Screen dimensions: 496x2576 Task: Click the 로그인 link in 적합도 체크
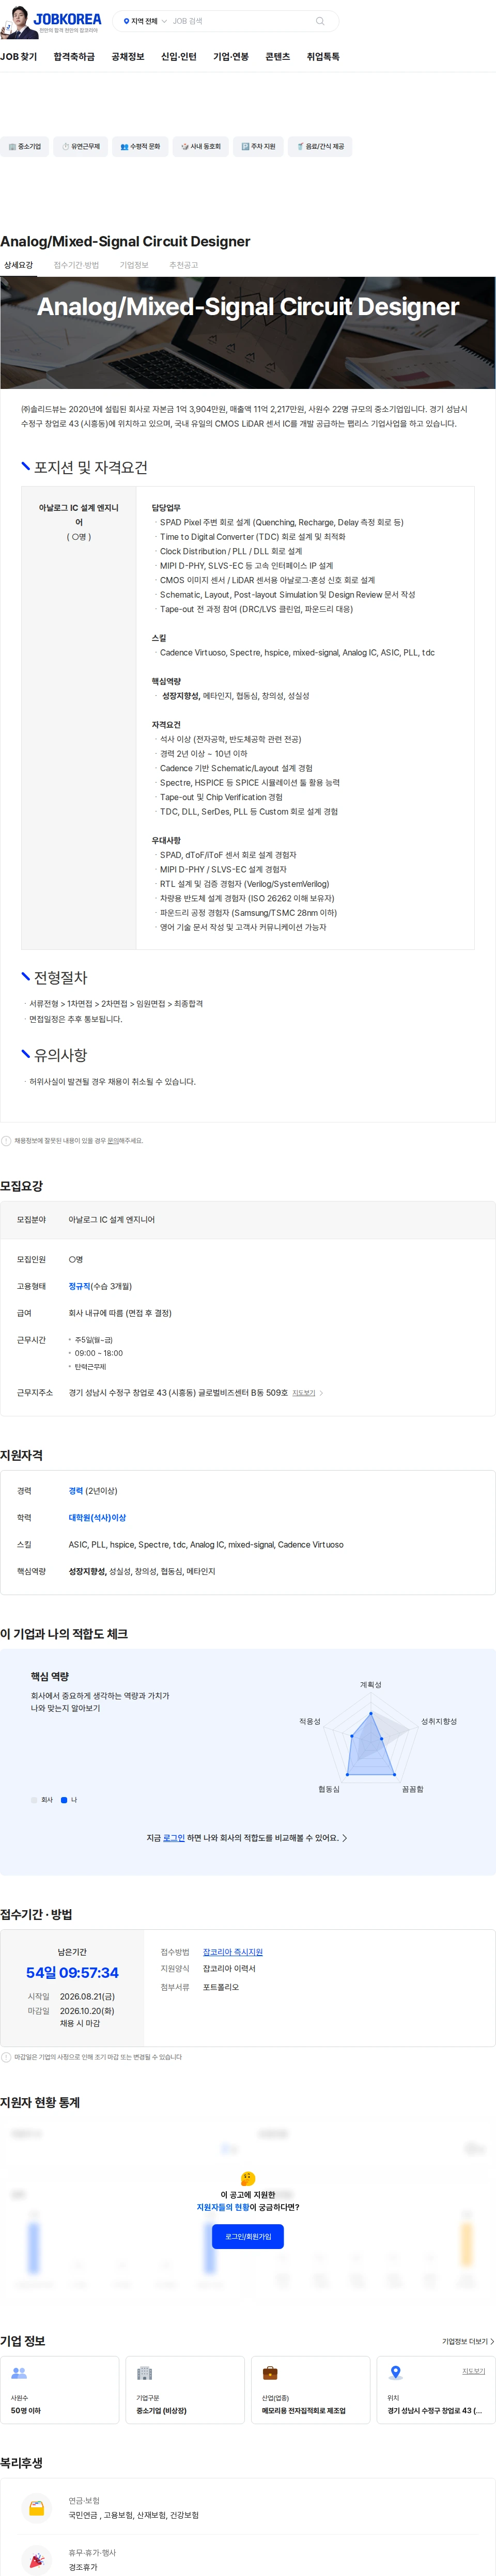click(x=174, y=1838)
